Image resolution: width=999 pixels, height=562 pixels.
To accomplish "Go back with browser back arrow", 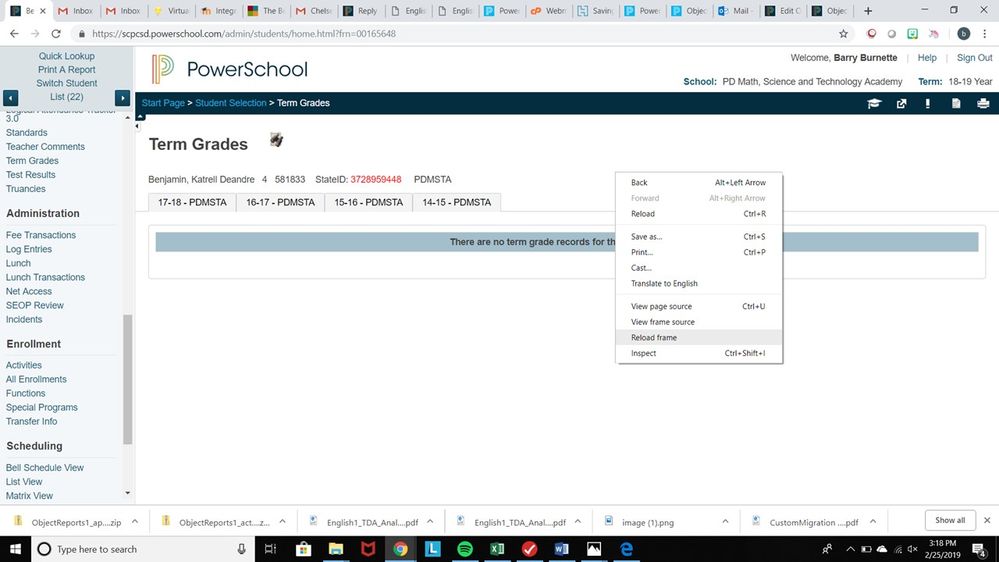I will coord(14,34).
